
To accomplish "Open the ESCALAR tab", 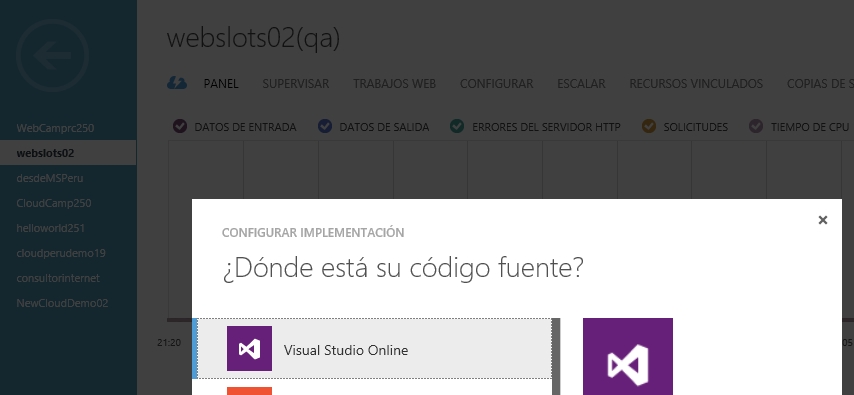I will tap(581, 84).
